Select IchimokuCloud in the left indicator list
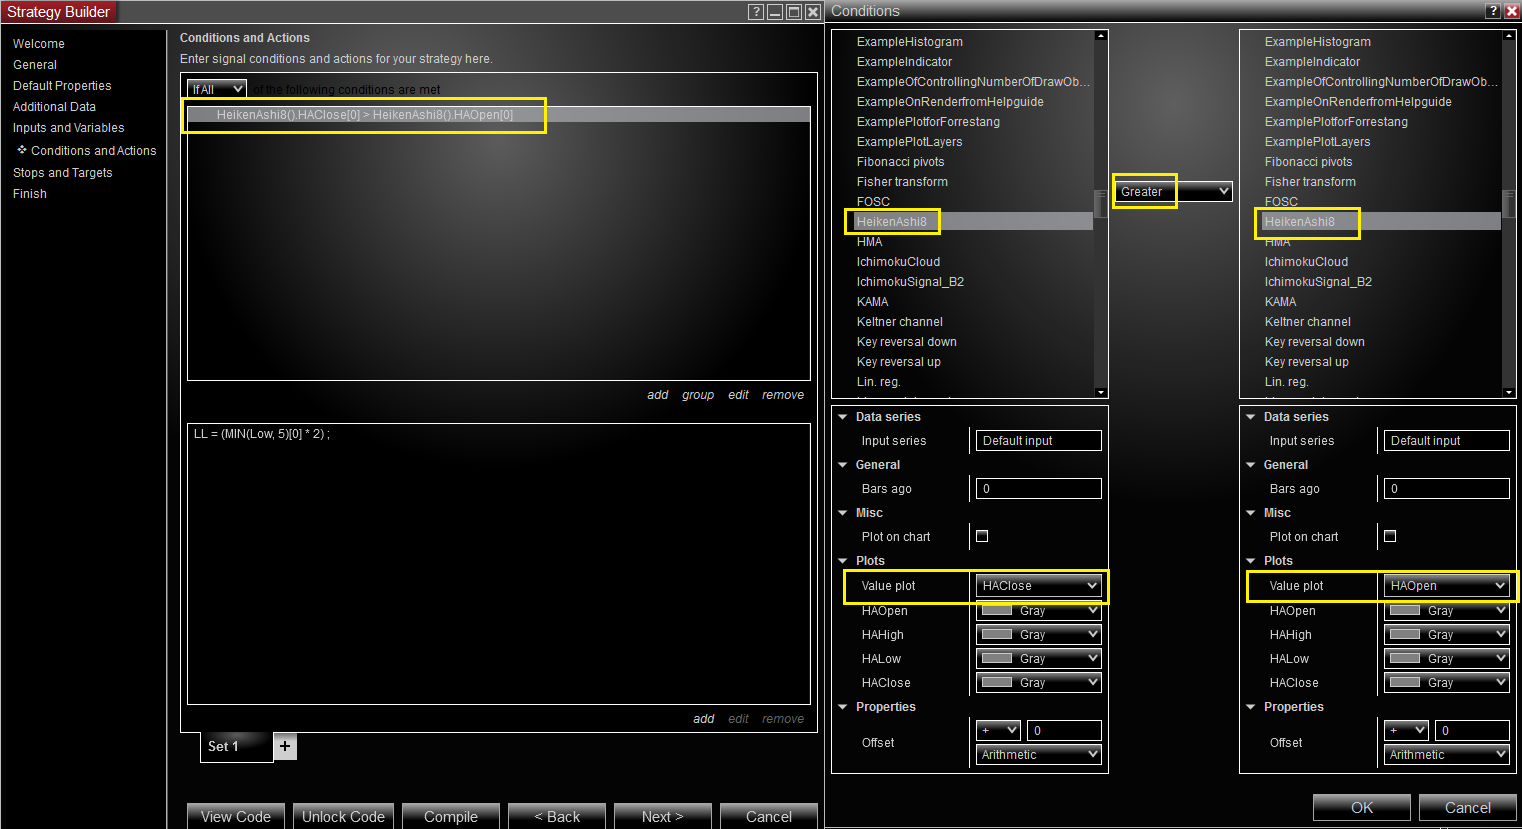The width and height of the screenshot is (1522, 829). click(x=898, y=262)
